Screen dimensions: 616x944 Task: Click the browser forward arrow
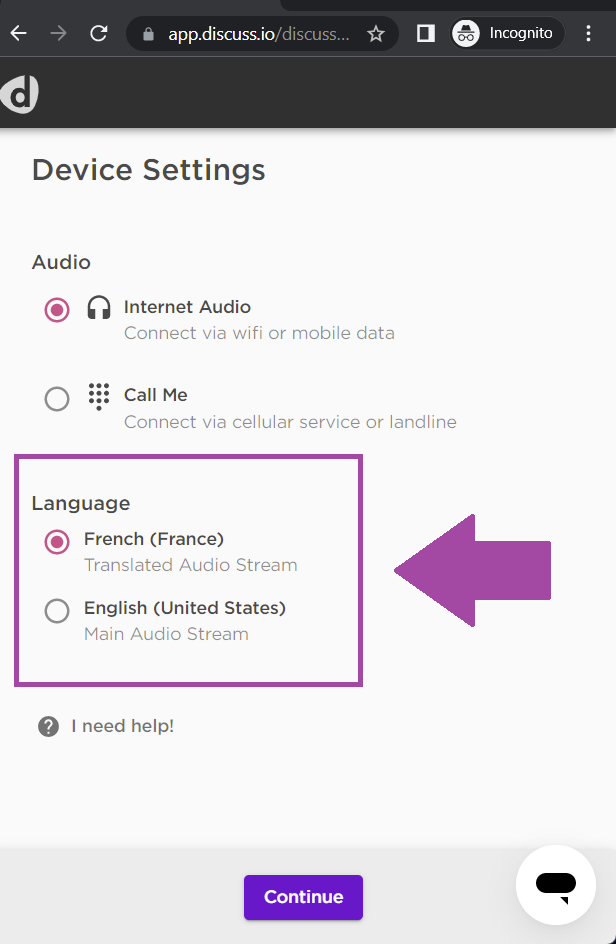[58, 33]
